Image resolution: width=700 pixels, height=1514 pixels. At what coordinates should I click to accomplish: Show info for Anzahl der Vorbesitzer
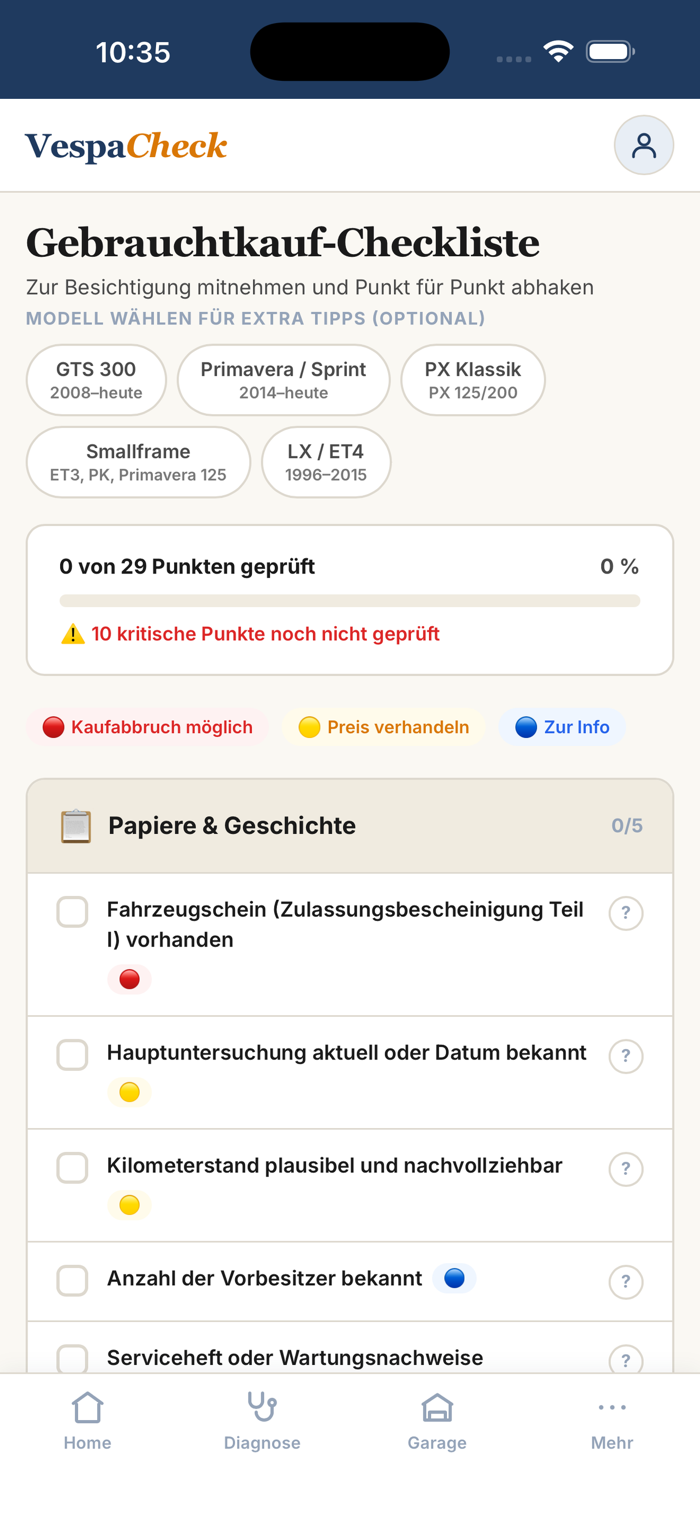pos(626,1282)
